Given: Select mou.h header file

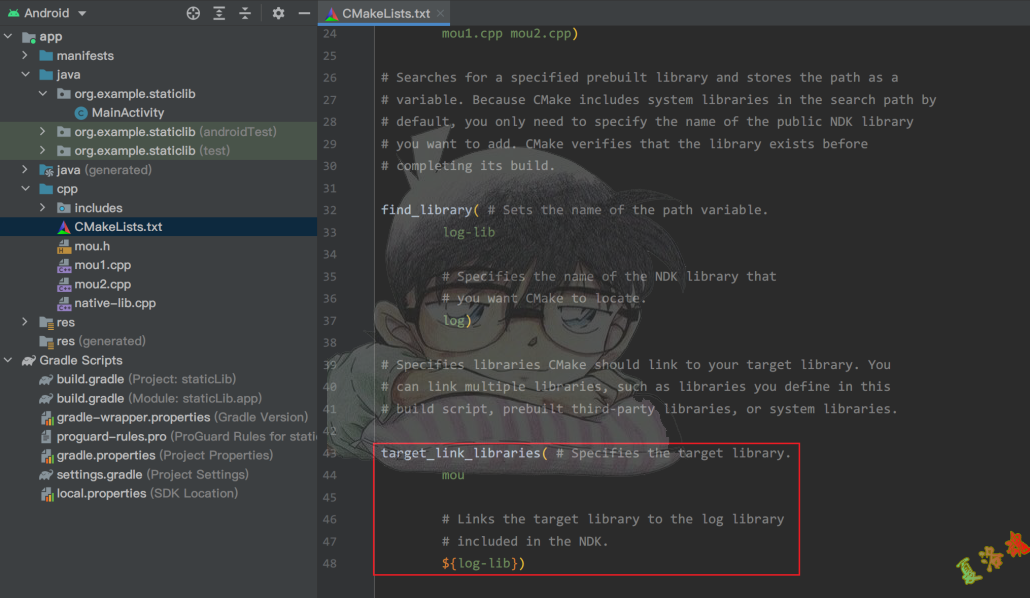Looking at the screenshot, I should click(x=92, y=246).
